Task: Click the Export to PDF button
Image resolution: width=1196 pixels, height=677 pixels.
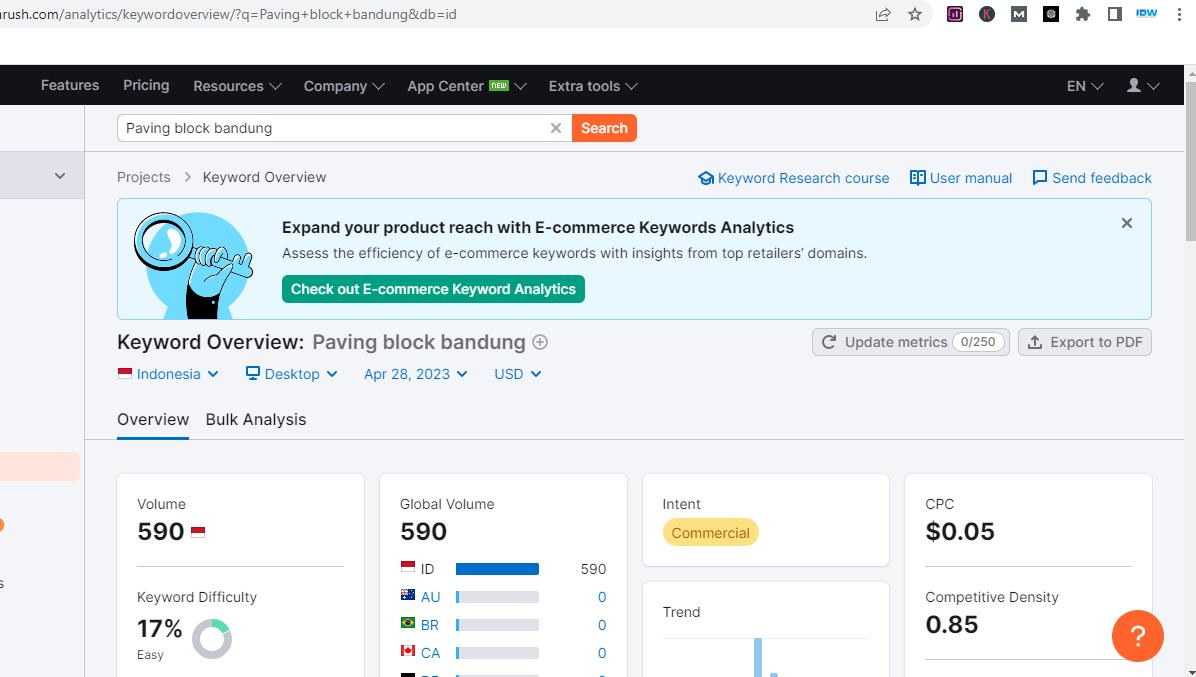Action: [x=1085, y=342]
